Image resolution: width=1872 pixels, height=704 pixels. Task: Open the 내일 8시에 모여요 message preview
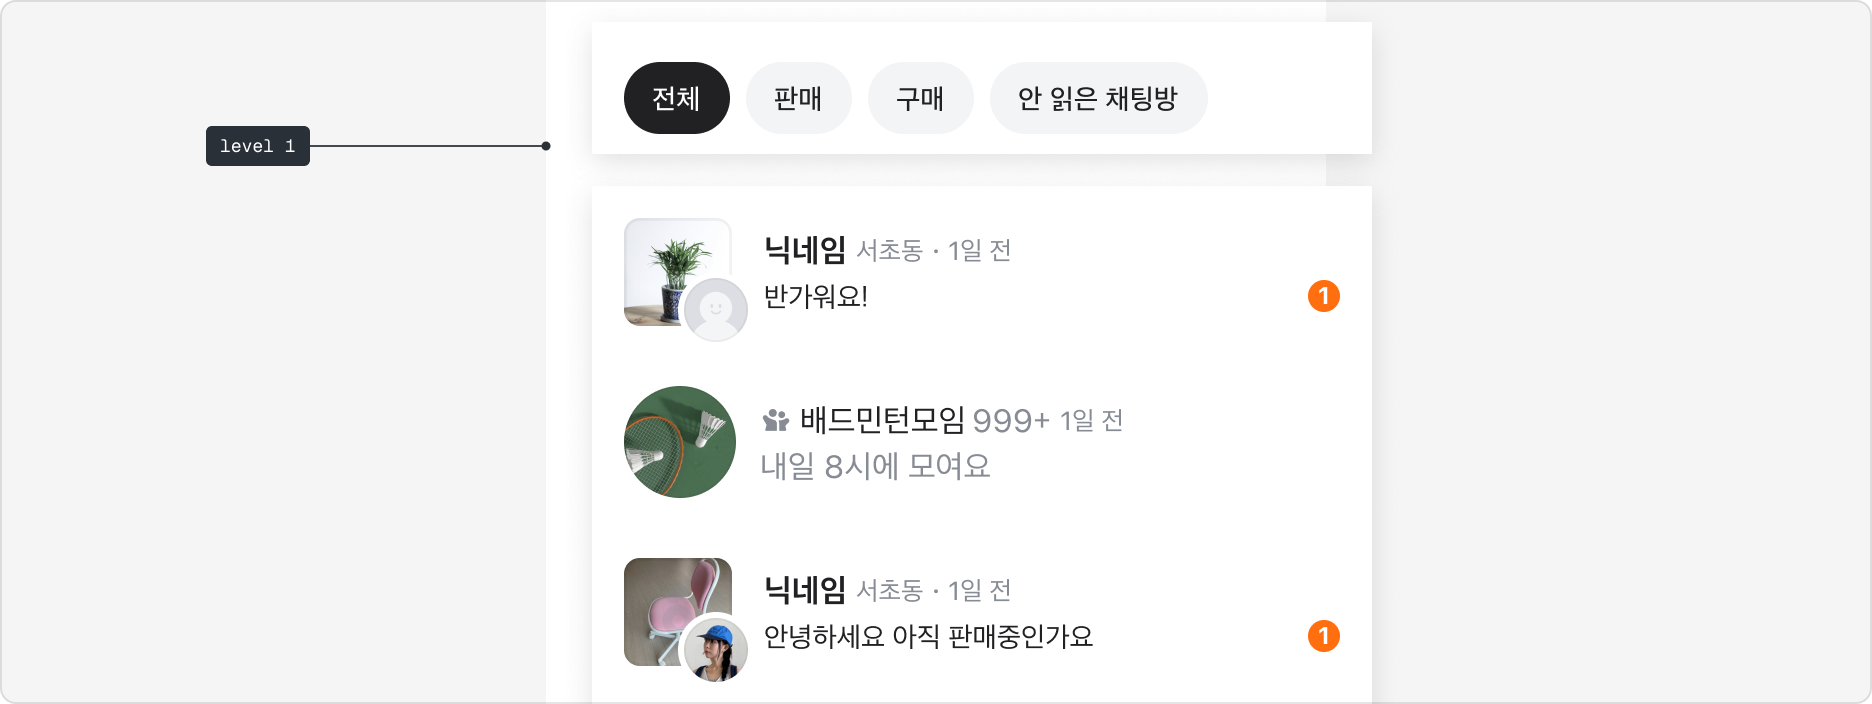(x=875, y=466)
